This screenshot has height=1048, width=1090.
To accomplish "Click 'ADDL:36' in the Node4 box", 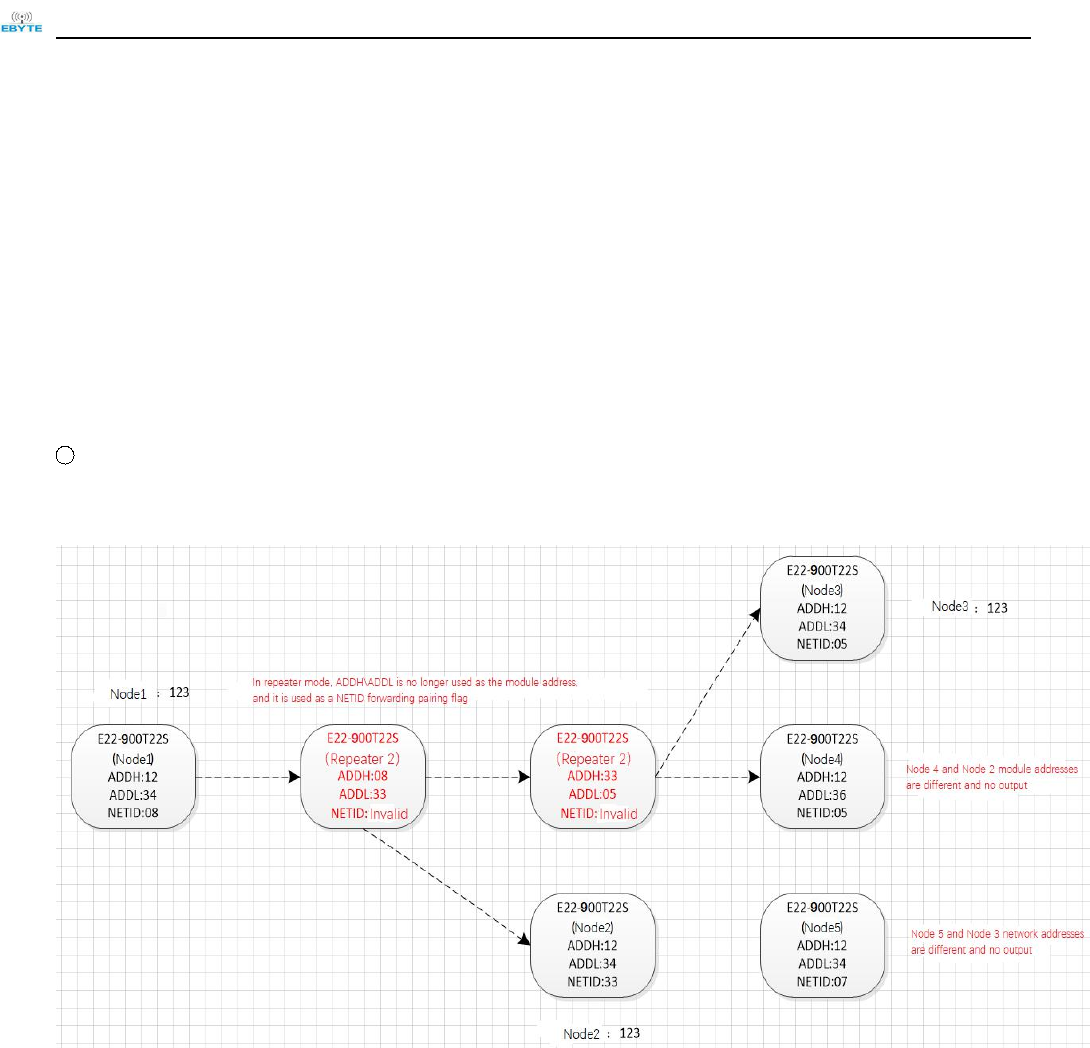I will [x=822, y=795].
